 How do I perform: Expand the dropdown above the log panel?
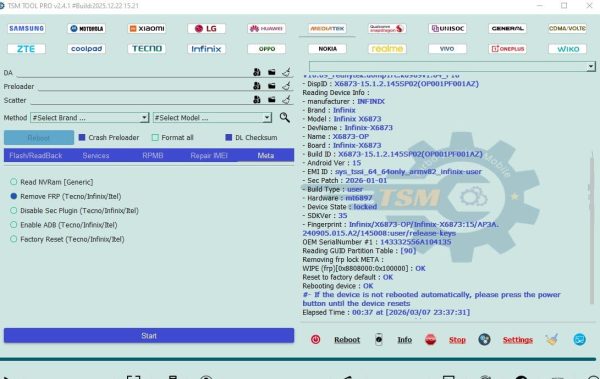click(452, 67)
